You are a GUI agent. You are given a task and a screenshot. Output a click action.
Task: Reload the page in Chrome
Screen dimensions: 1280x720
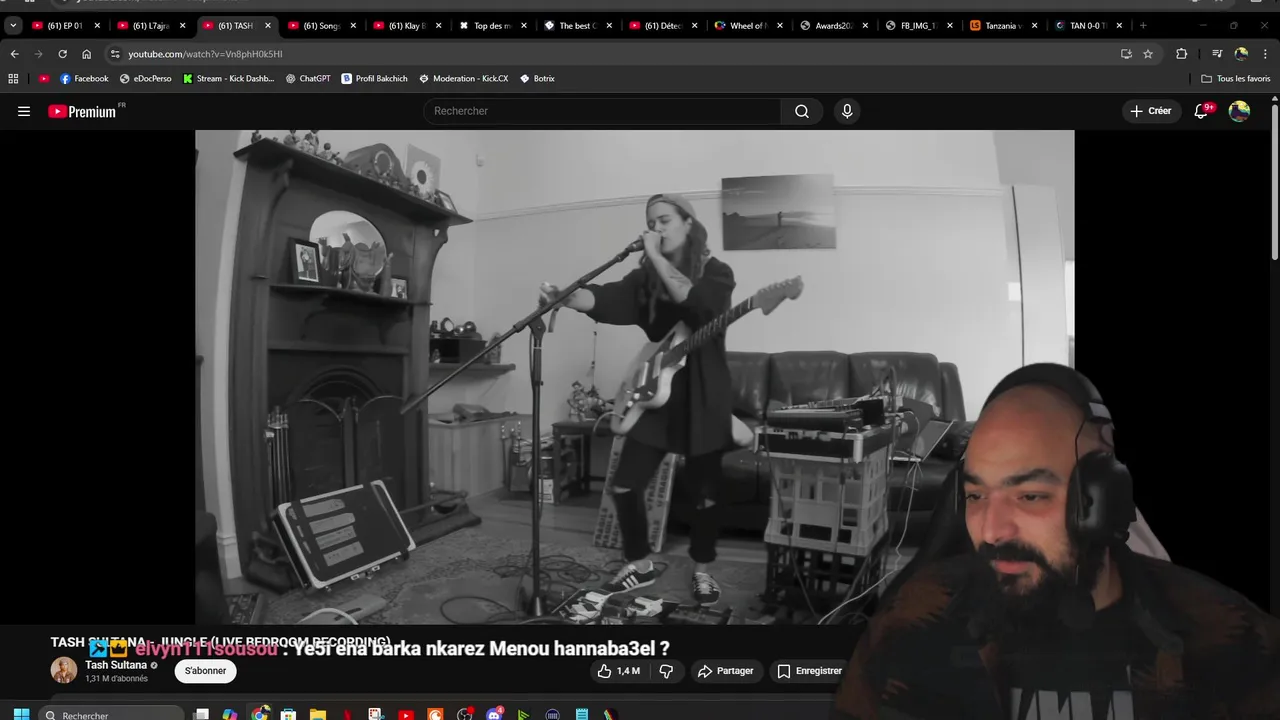pos(62,54)
